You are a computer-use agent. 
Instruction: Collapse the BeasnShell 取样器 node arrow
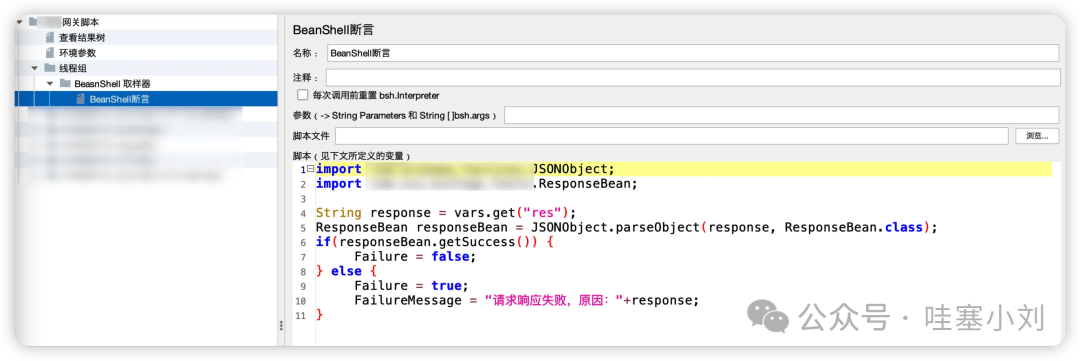[x=50, y=83]
